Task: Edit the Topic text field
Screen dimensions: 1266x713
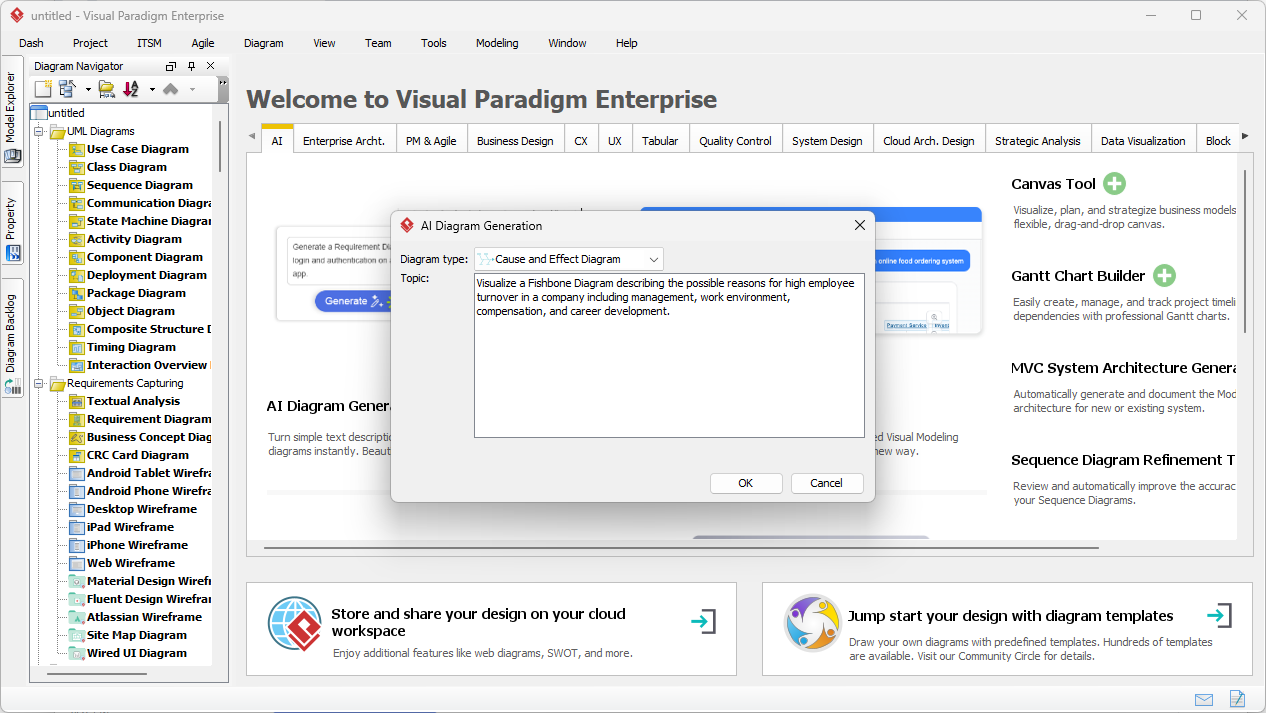Action: [x=669, y=355]
